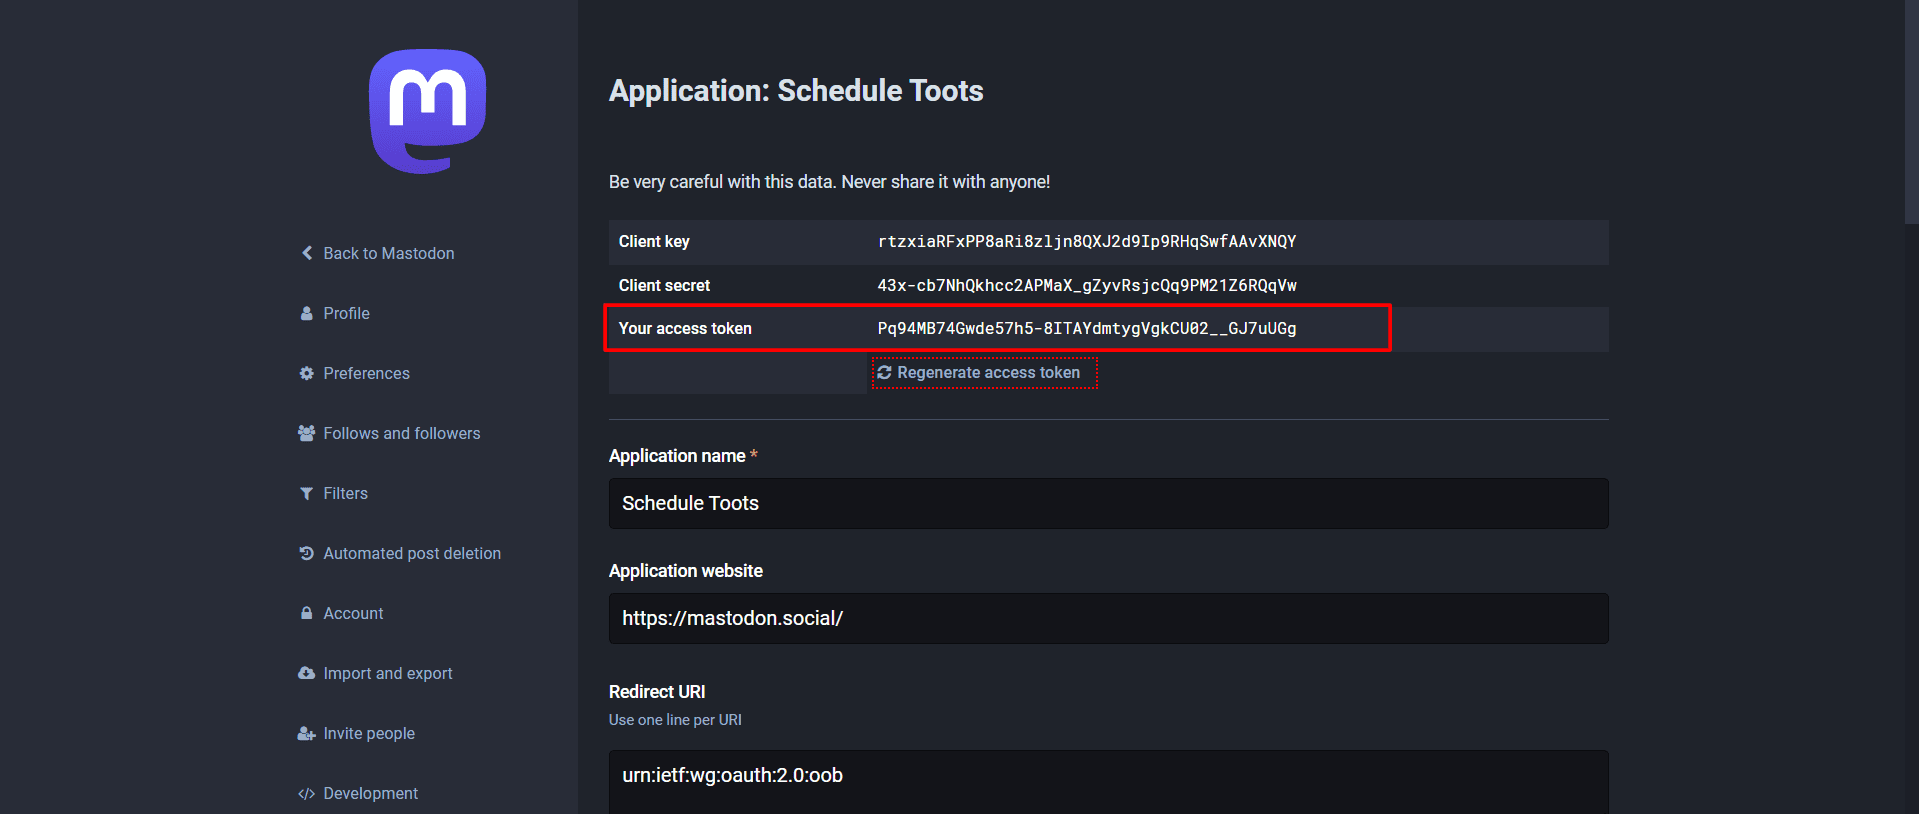Click Regenerate access token link
This screenshot has height=814, width=1919.
pyautogui.click(x=988, y=373)
